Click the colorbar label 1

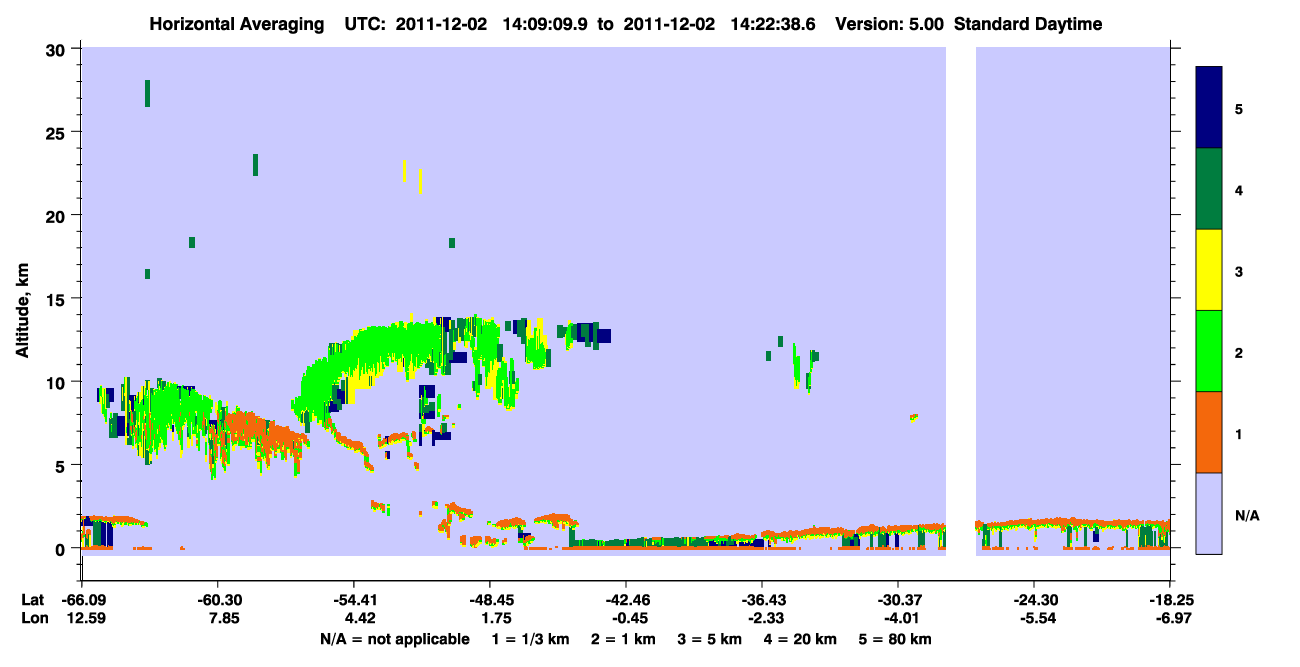pos(1239,433)
